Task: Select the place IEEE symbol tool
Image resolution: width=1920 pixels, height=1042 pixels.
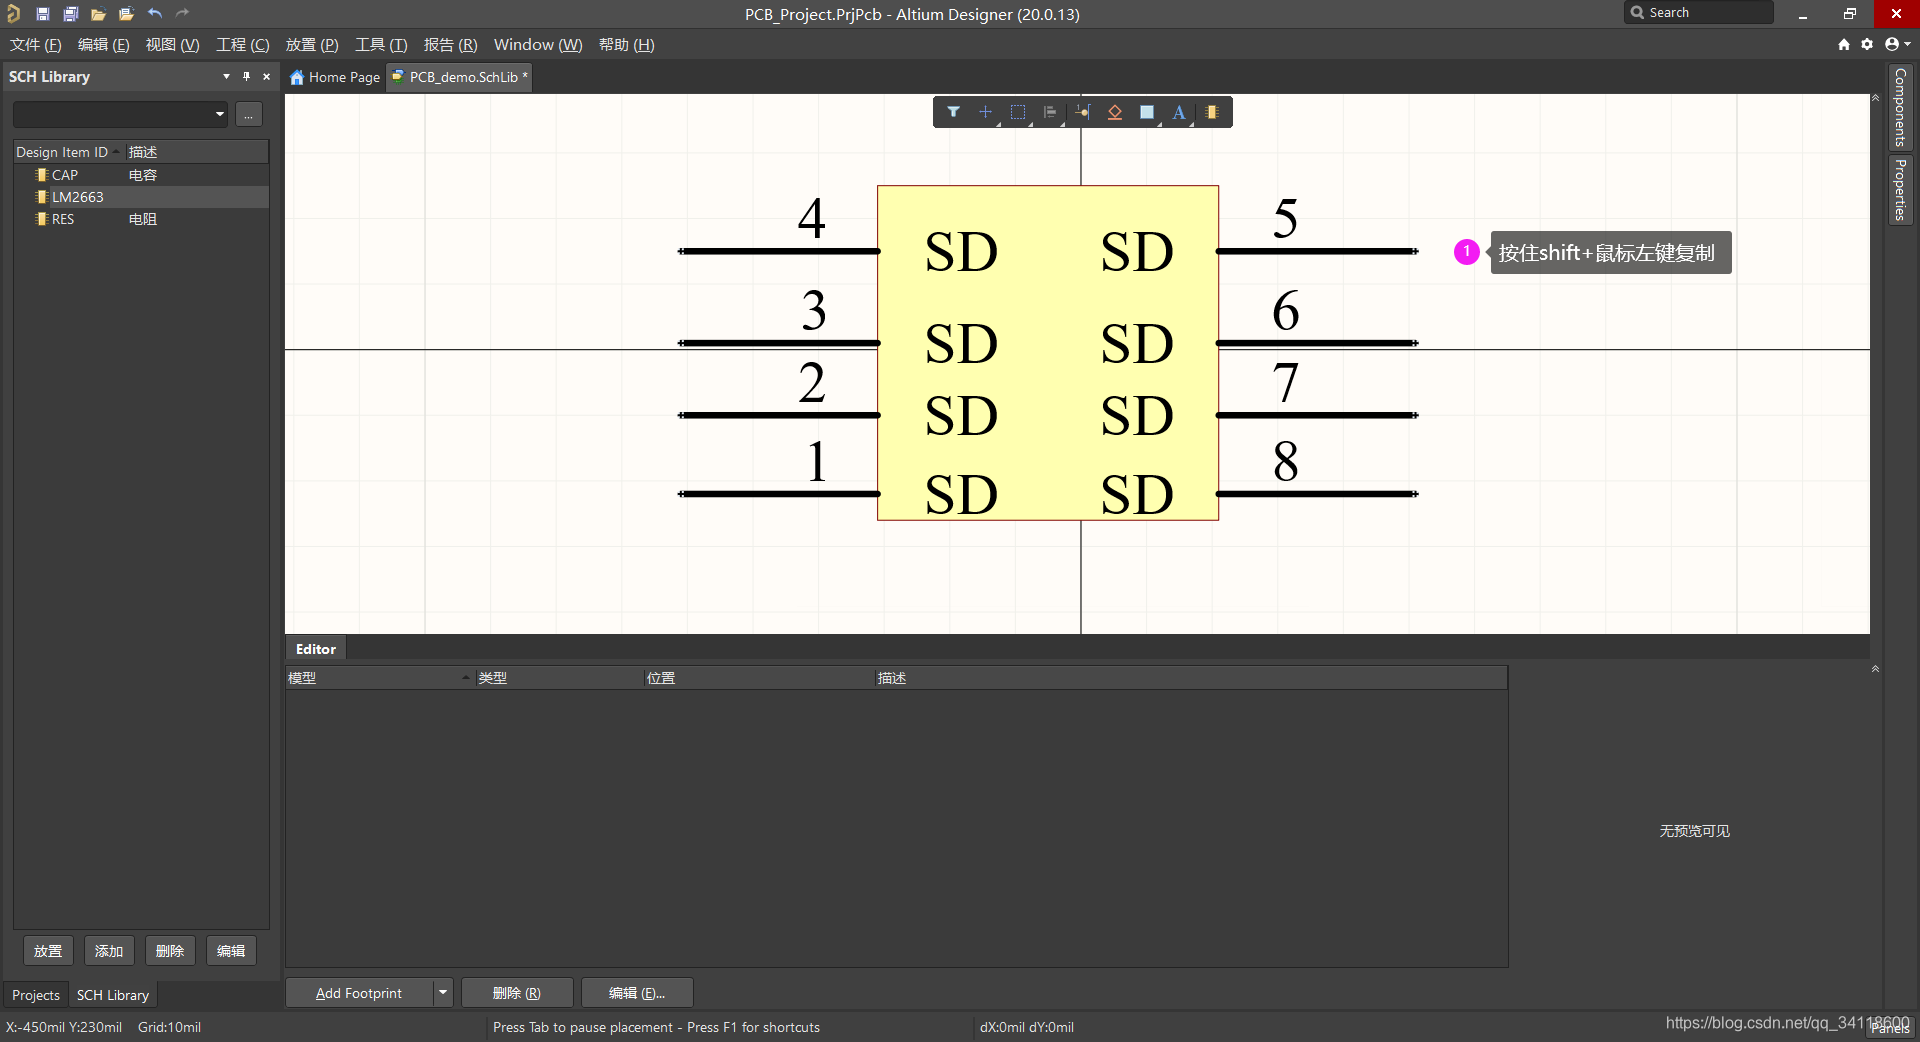Action: click(1114, 112)
